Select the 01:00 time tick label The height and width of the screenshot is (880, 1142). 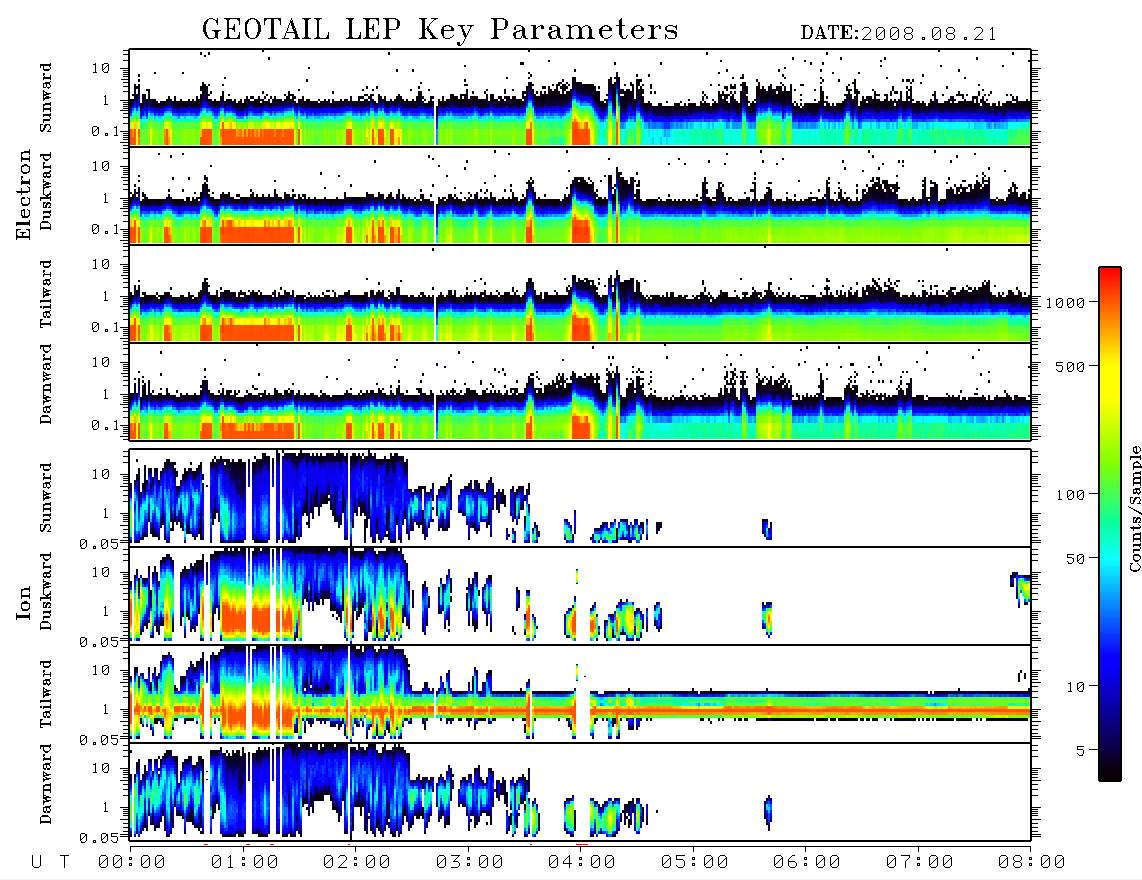pos(245,863)
